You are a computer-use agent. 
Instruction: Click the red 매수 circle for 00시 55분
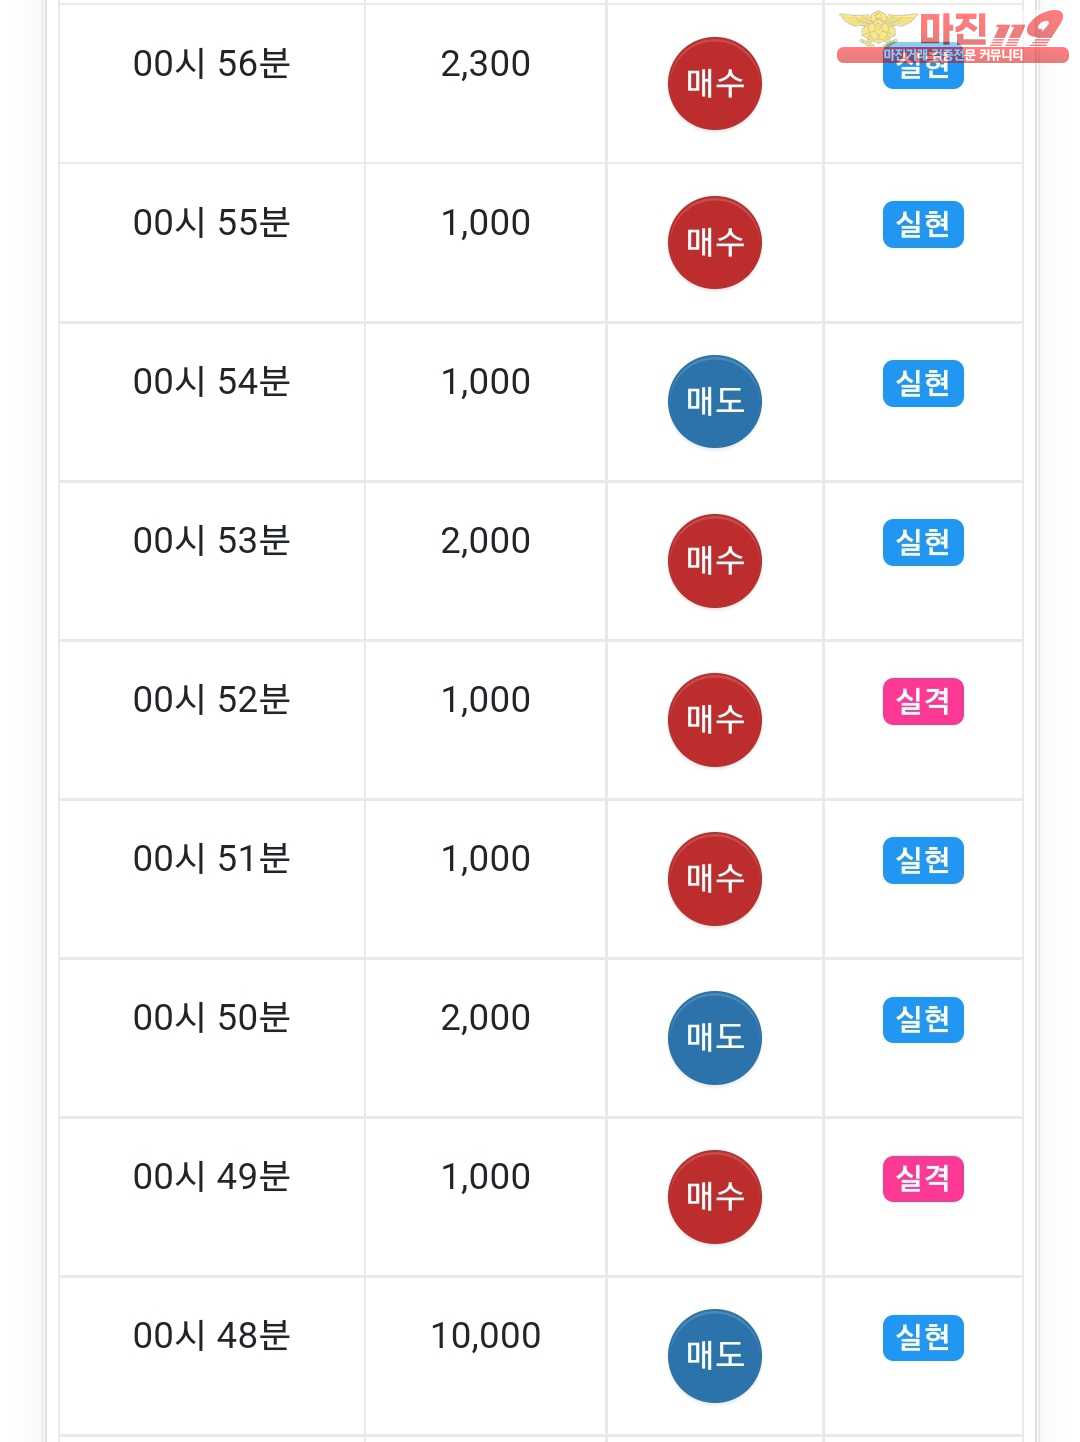(714, 243)
